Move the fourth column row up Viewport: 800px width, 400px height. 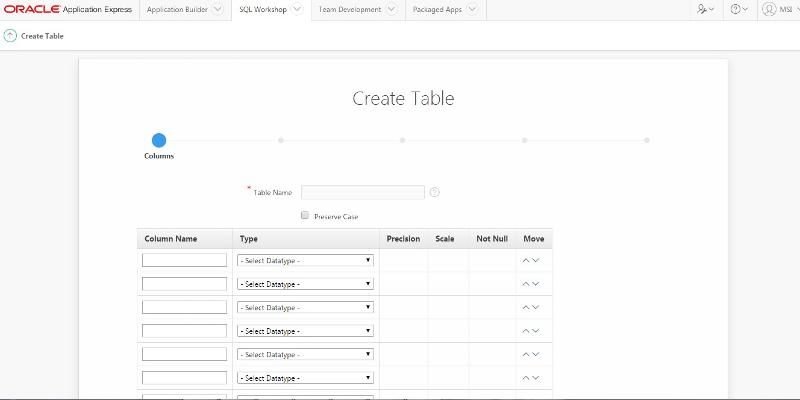pyautogui.click(x=526, y=331)
